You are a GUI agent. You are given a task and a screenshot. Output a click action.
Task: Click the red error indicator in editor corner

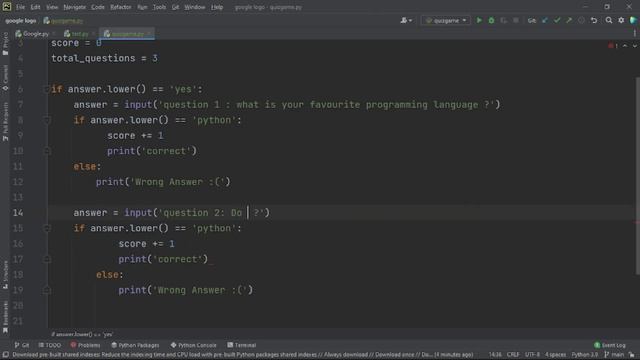[x=613, y=46]
